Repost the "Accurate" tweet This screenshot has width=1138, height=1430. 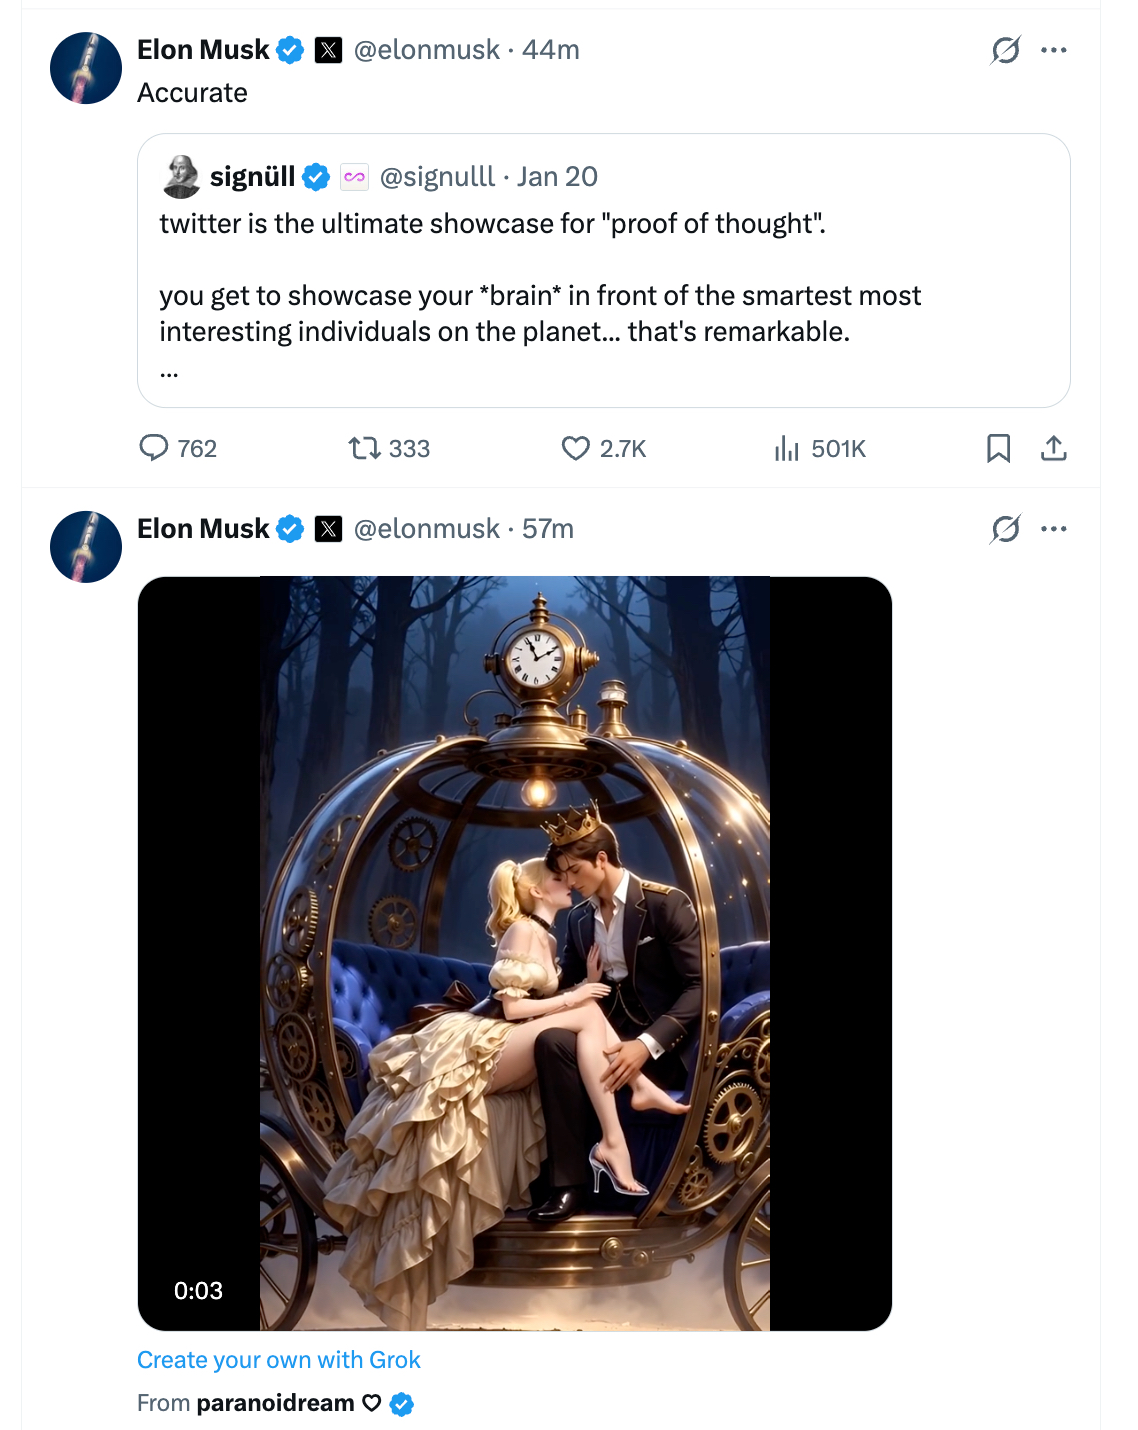click(x=365, y=448)
